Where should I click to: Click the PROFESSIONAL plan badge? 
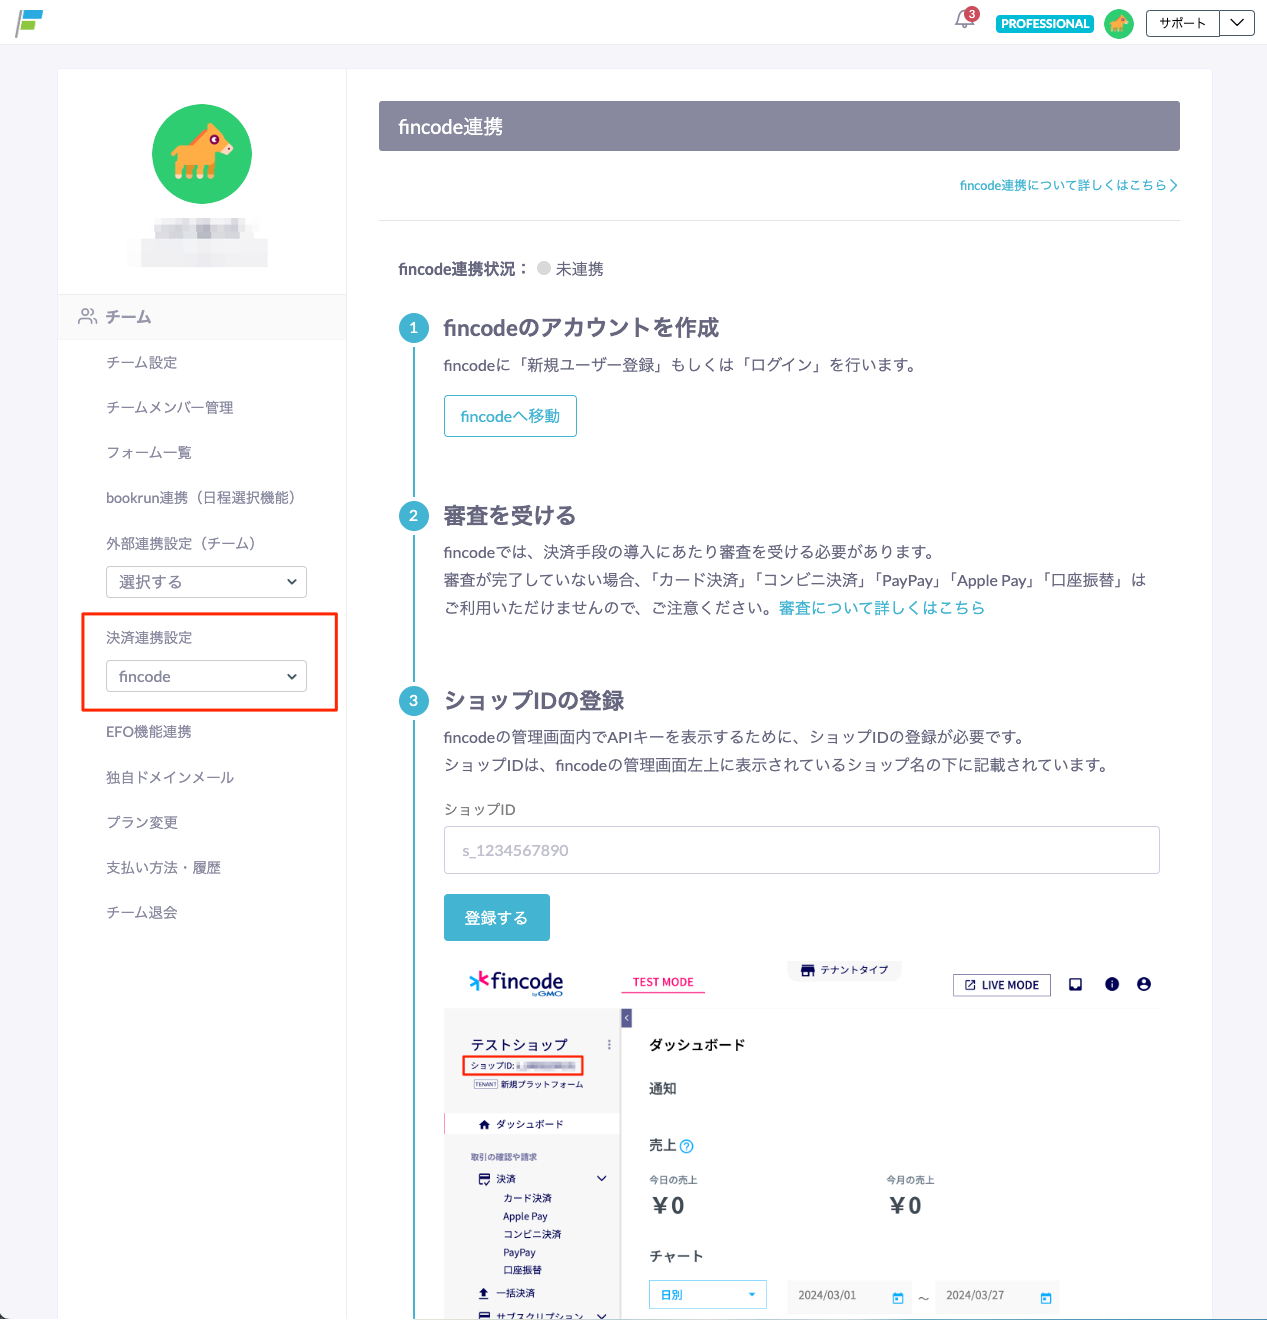point(1044,23)
